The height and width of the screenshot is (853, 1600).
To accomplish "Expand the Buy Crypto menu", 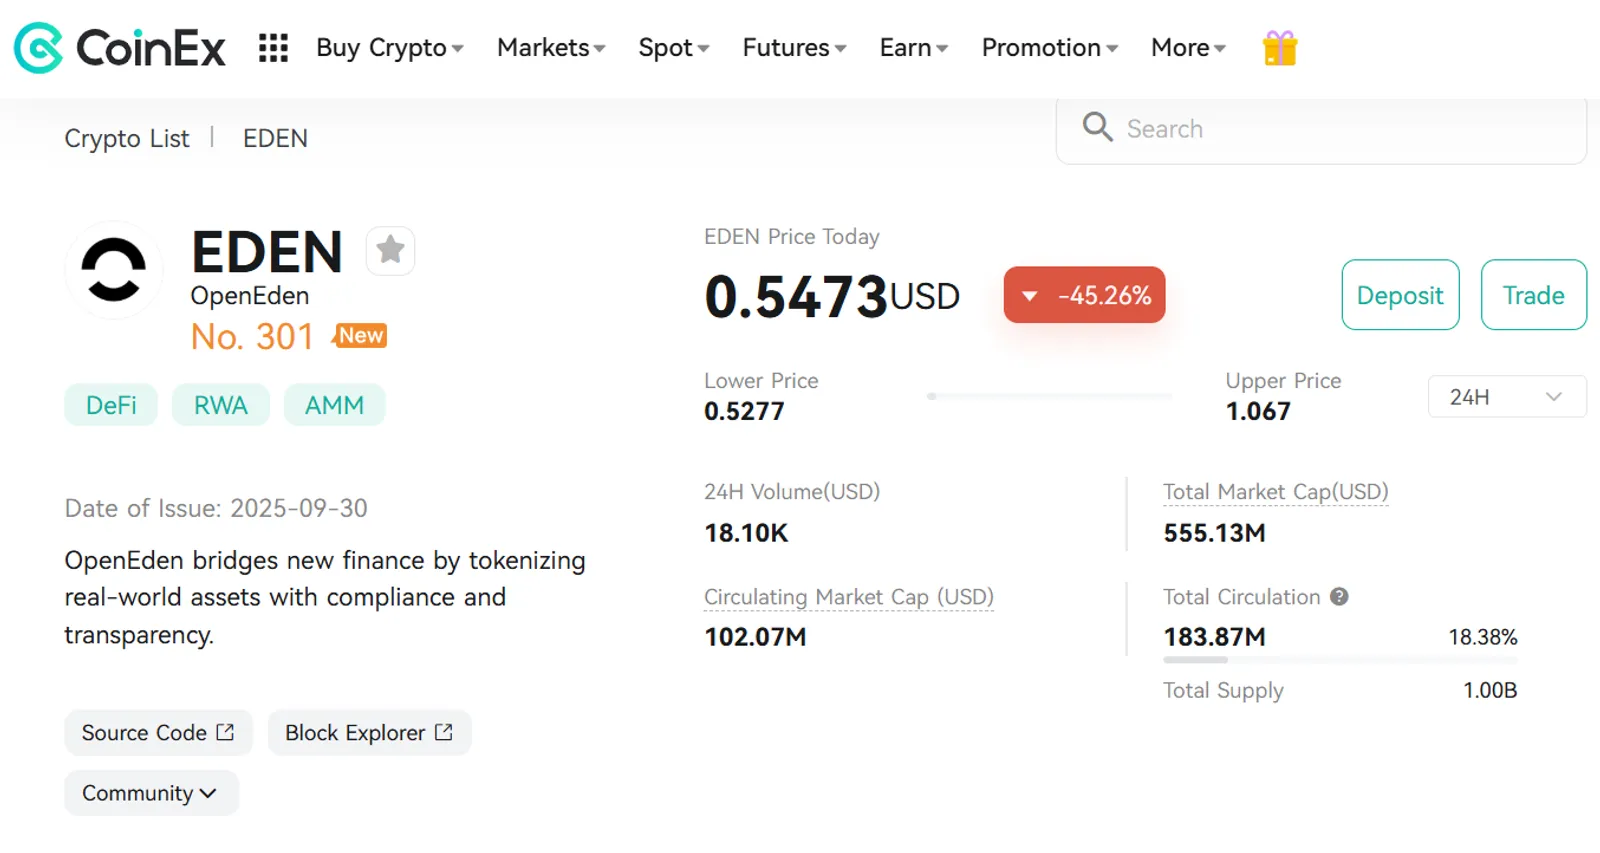I will pyautogui.click(x=390, y=47).
